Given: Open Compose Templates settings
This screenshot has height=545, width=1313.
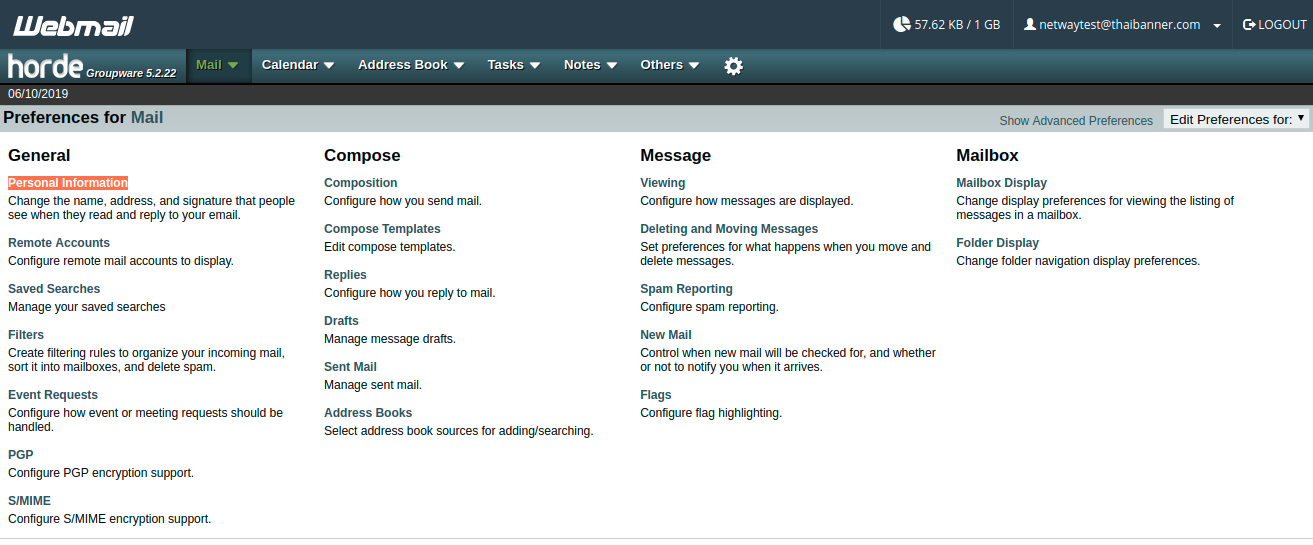Looking at the screenshot, I should click(x=382, y=229).
